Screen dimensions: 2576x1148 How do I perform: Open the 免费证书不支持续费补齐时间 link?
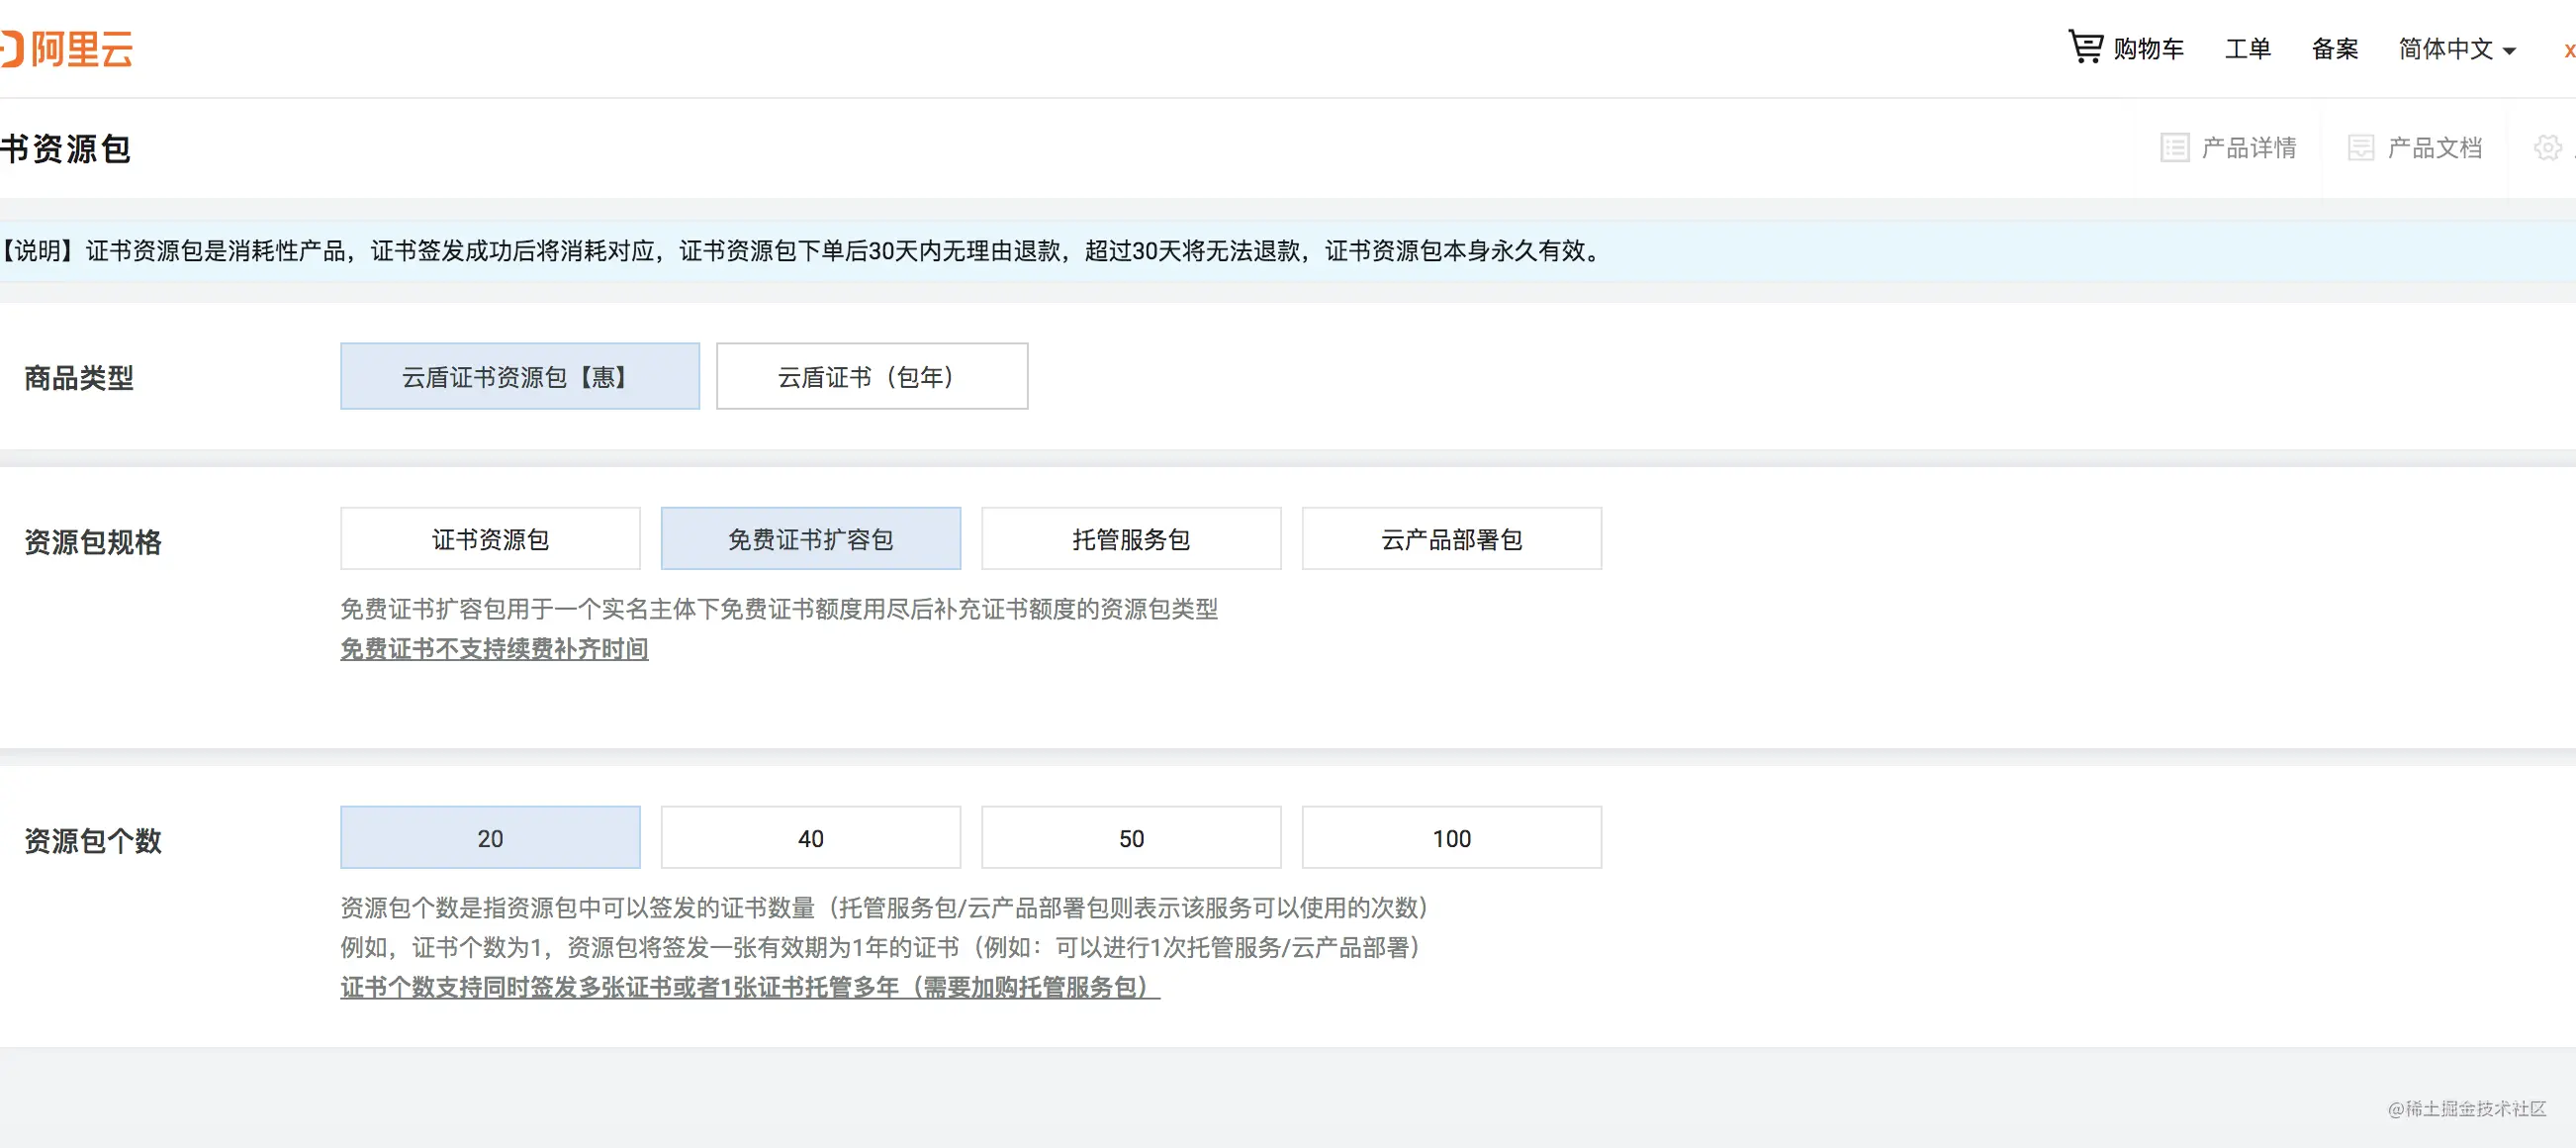(494, 649)
